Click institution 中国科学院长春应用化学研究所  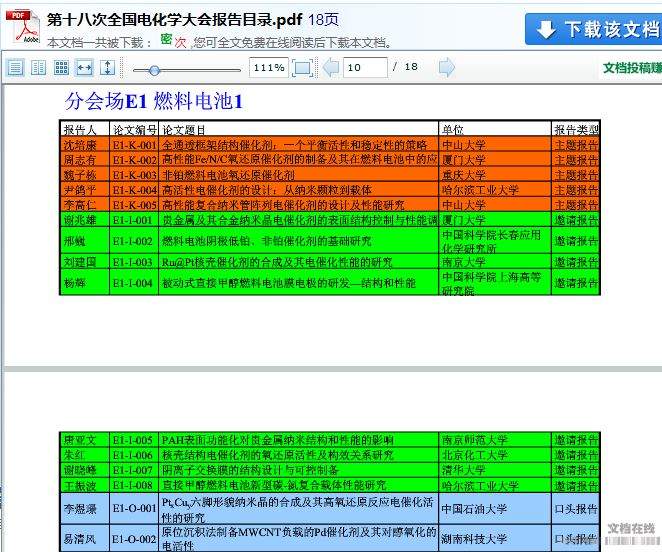coord(491,241)
